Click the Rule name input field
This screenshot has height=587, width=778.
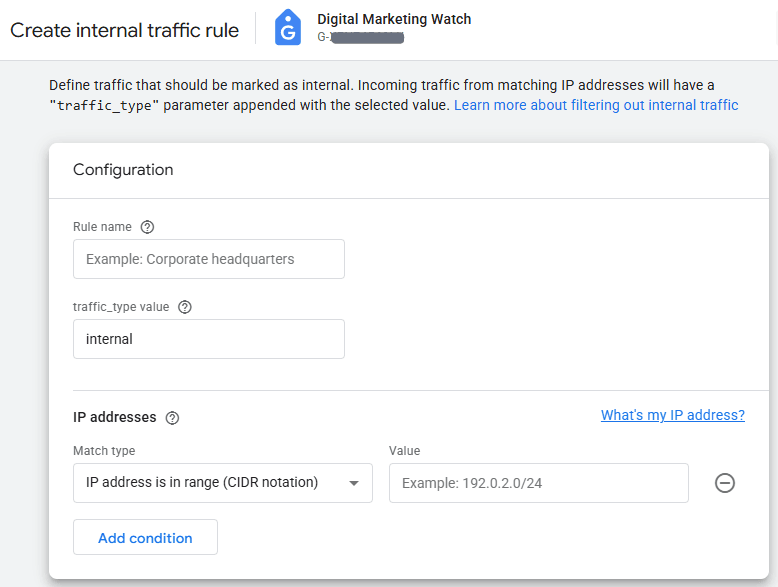coord(209,259)
